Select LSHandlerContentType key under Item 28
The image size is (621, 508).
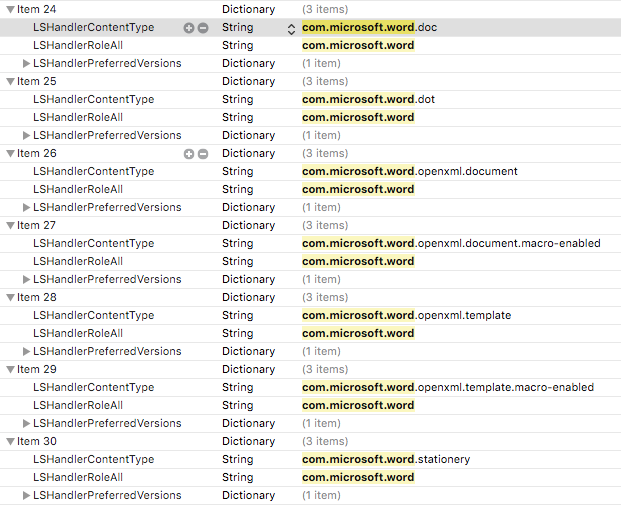pos(93,316)
